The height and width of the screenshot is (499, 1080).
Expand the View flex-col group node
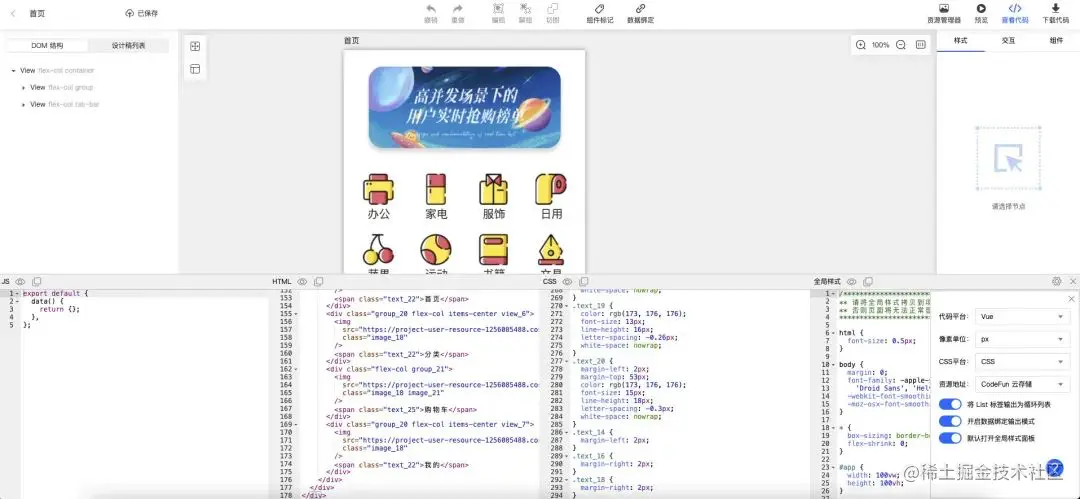[23, 88]
